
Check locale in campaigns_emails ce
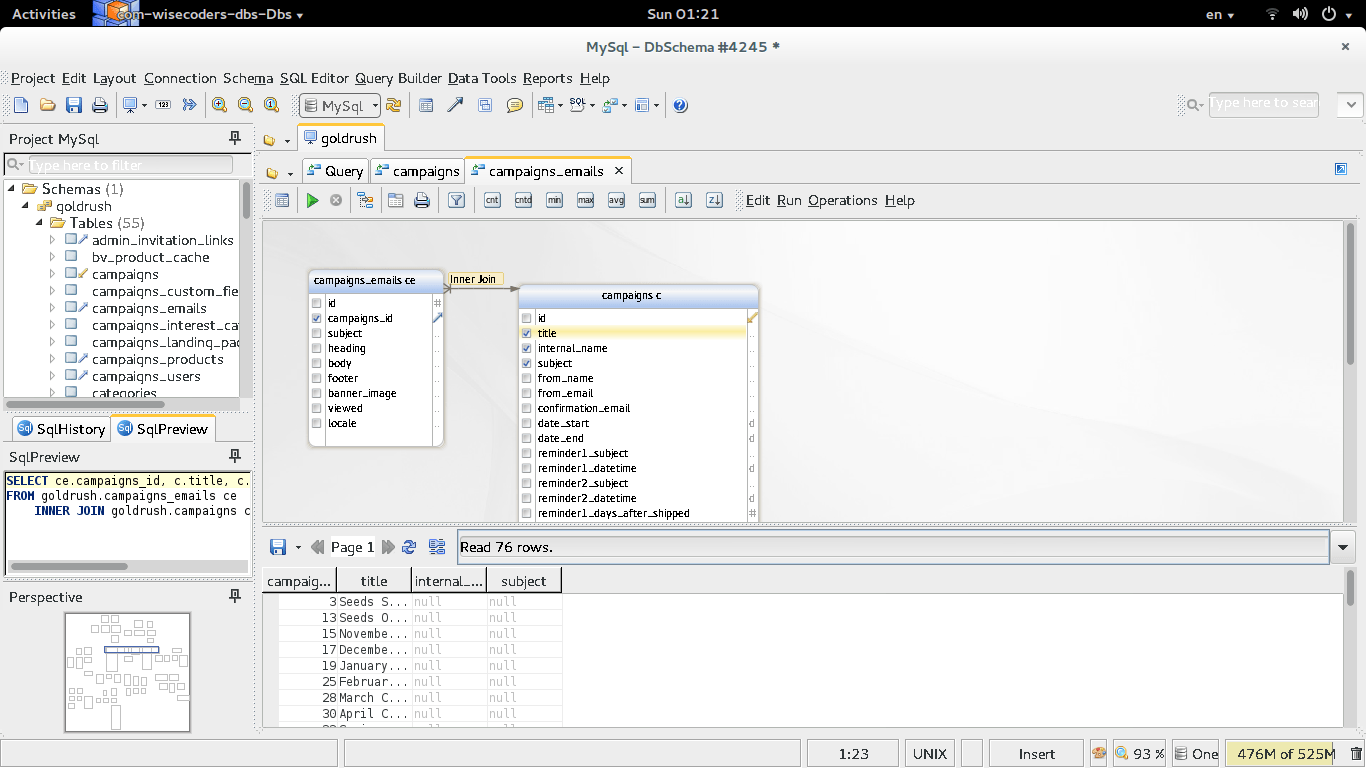coord(317,423)
